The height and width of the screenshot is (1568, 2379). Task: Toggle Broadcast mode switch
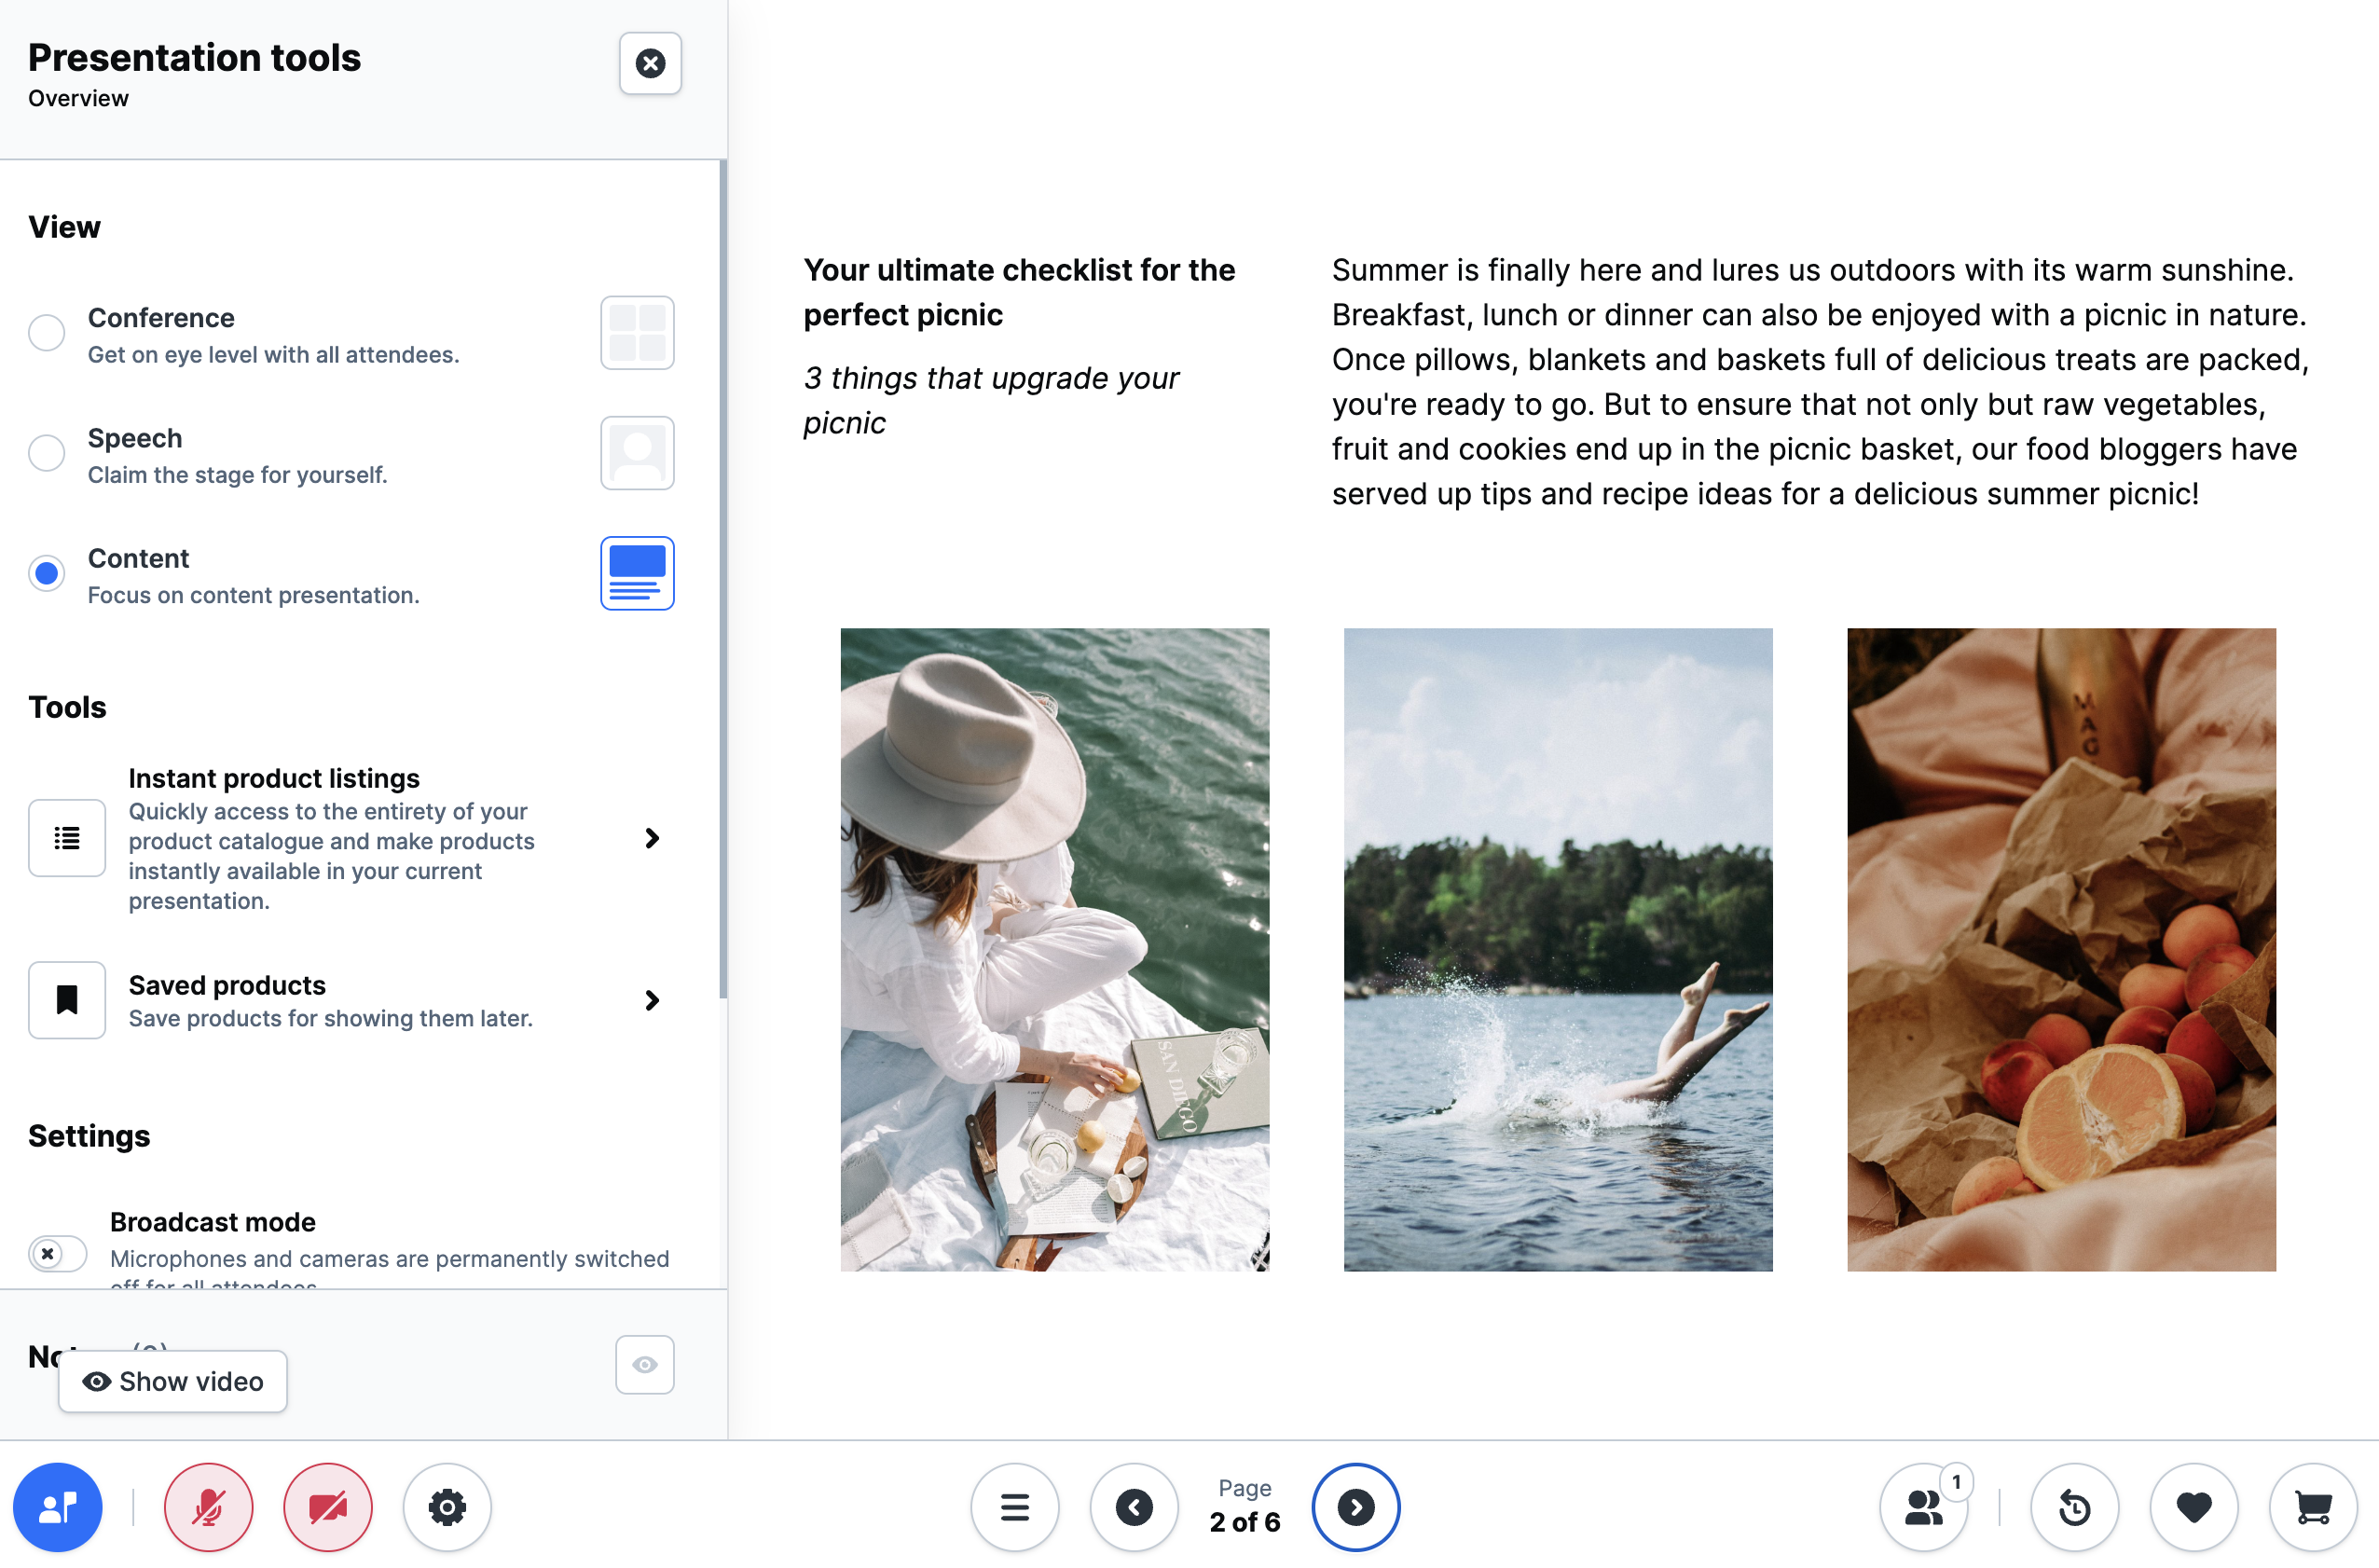(57, 1252)
